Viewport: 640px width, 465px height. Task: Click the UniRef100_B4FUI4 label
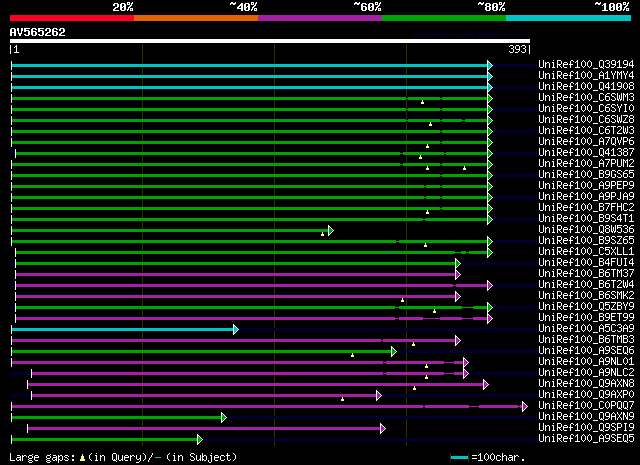pos(586,263)
